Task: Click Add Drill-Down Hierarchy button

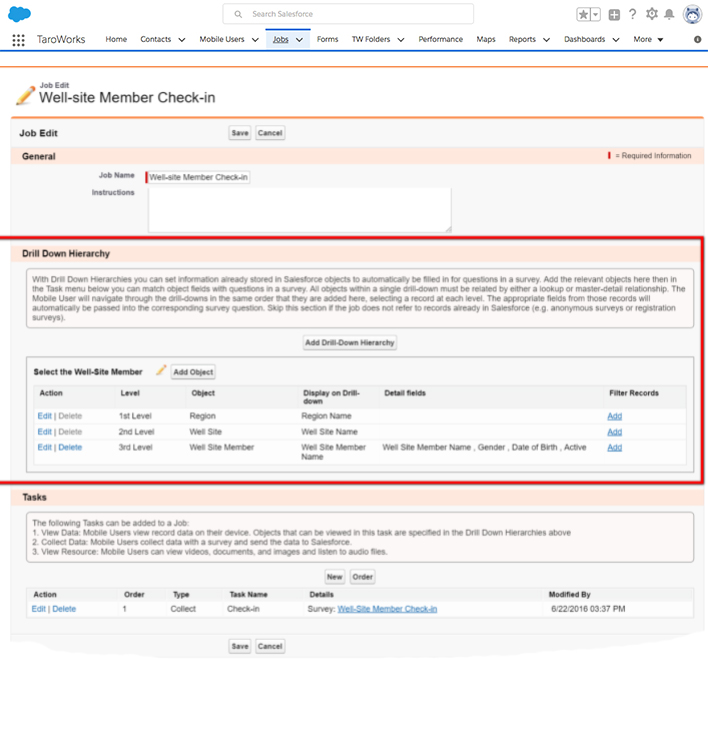Action: [350, 342]
